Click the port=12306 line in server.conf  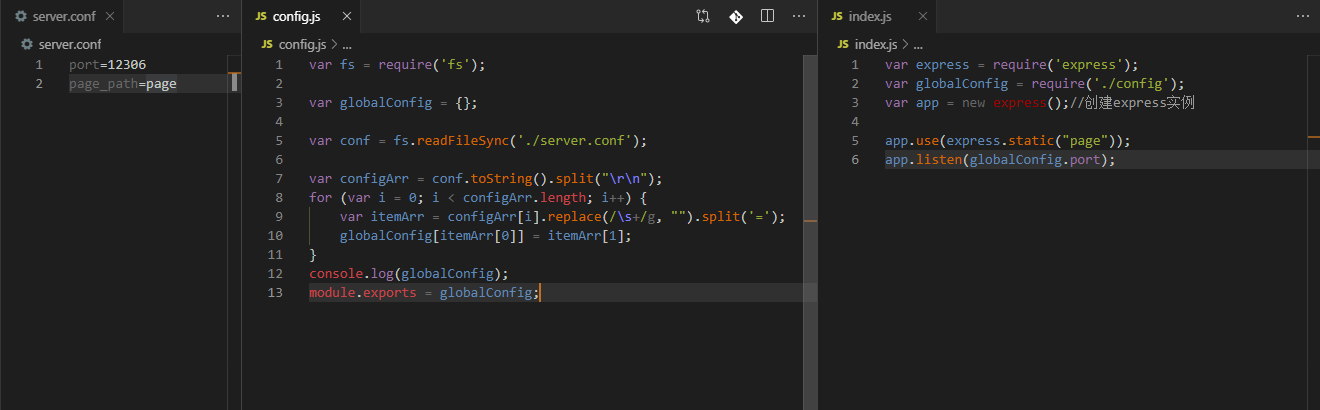[x=108, y=65]
